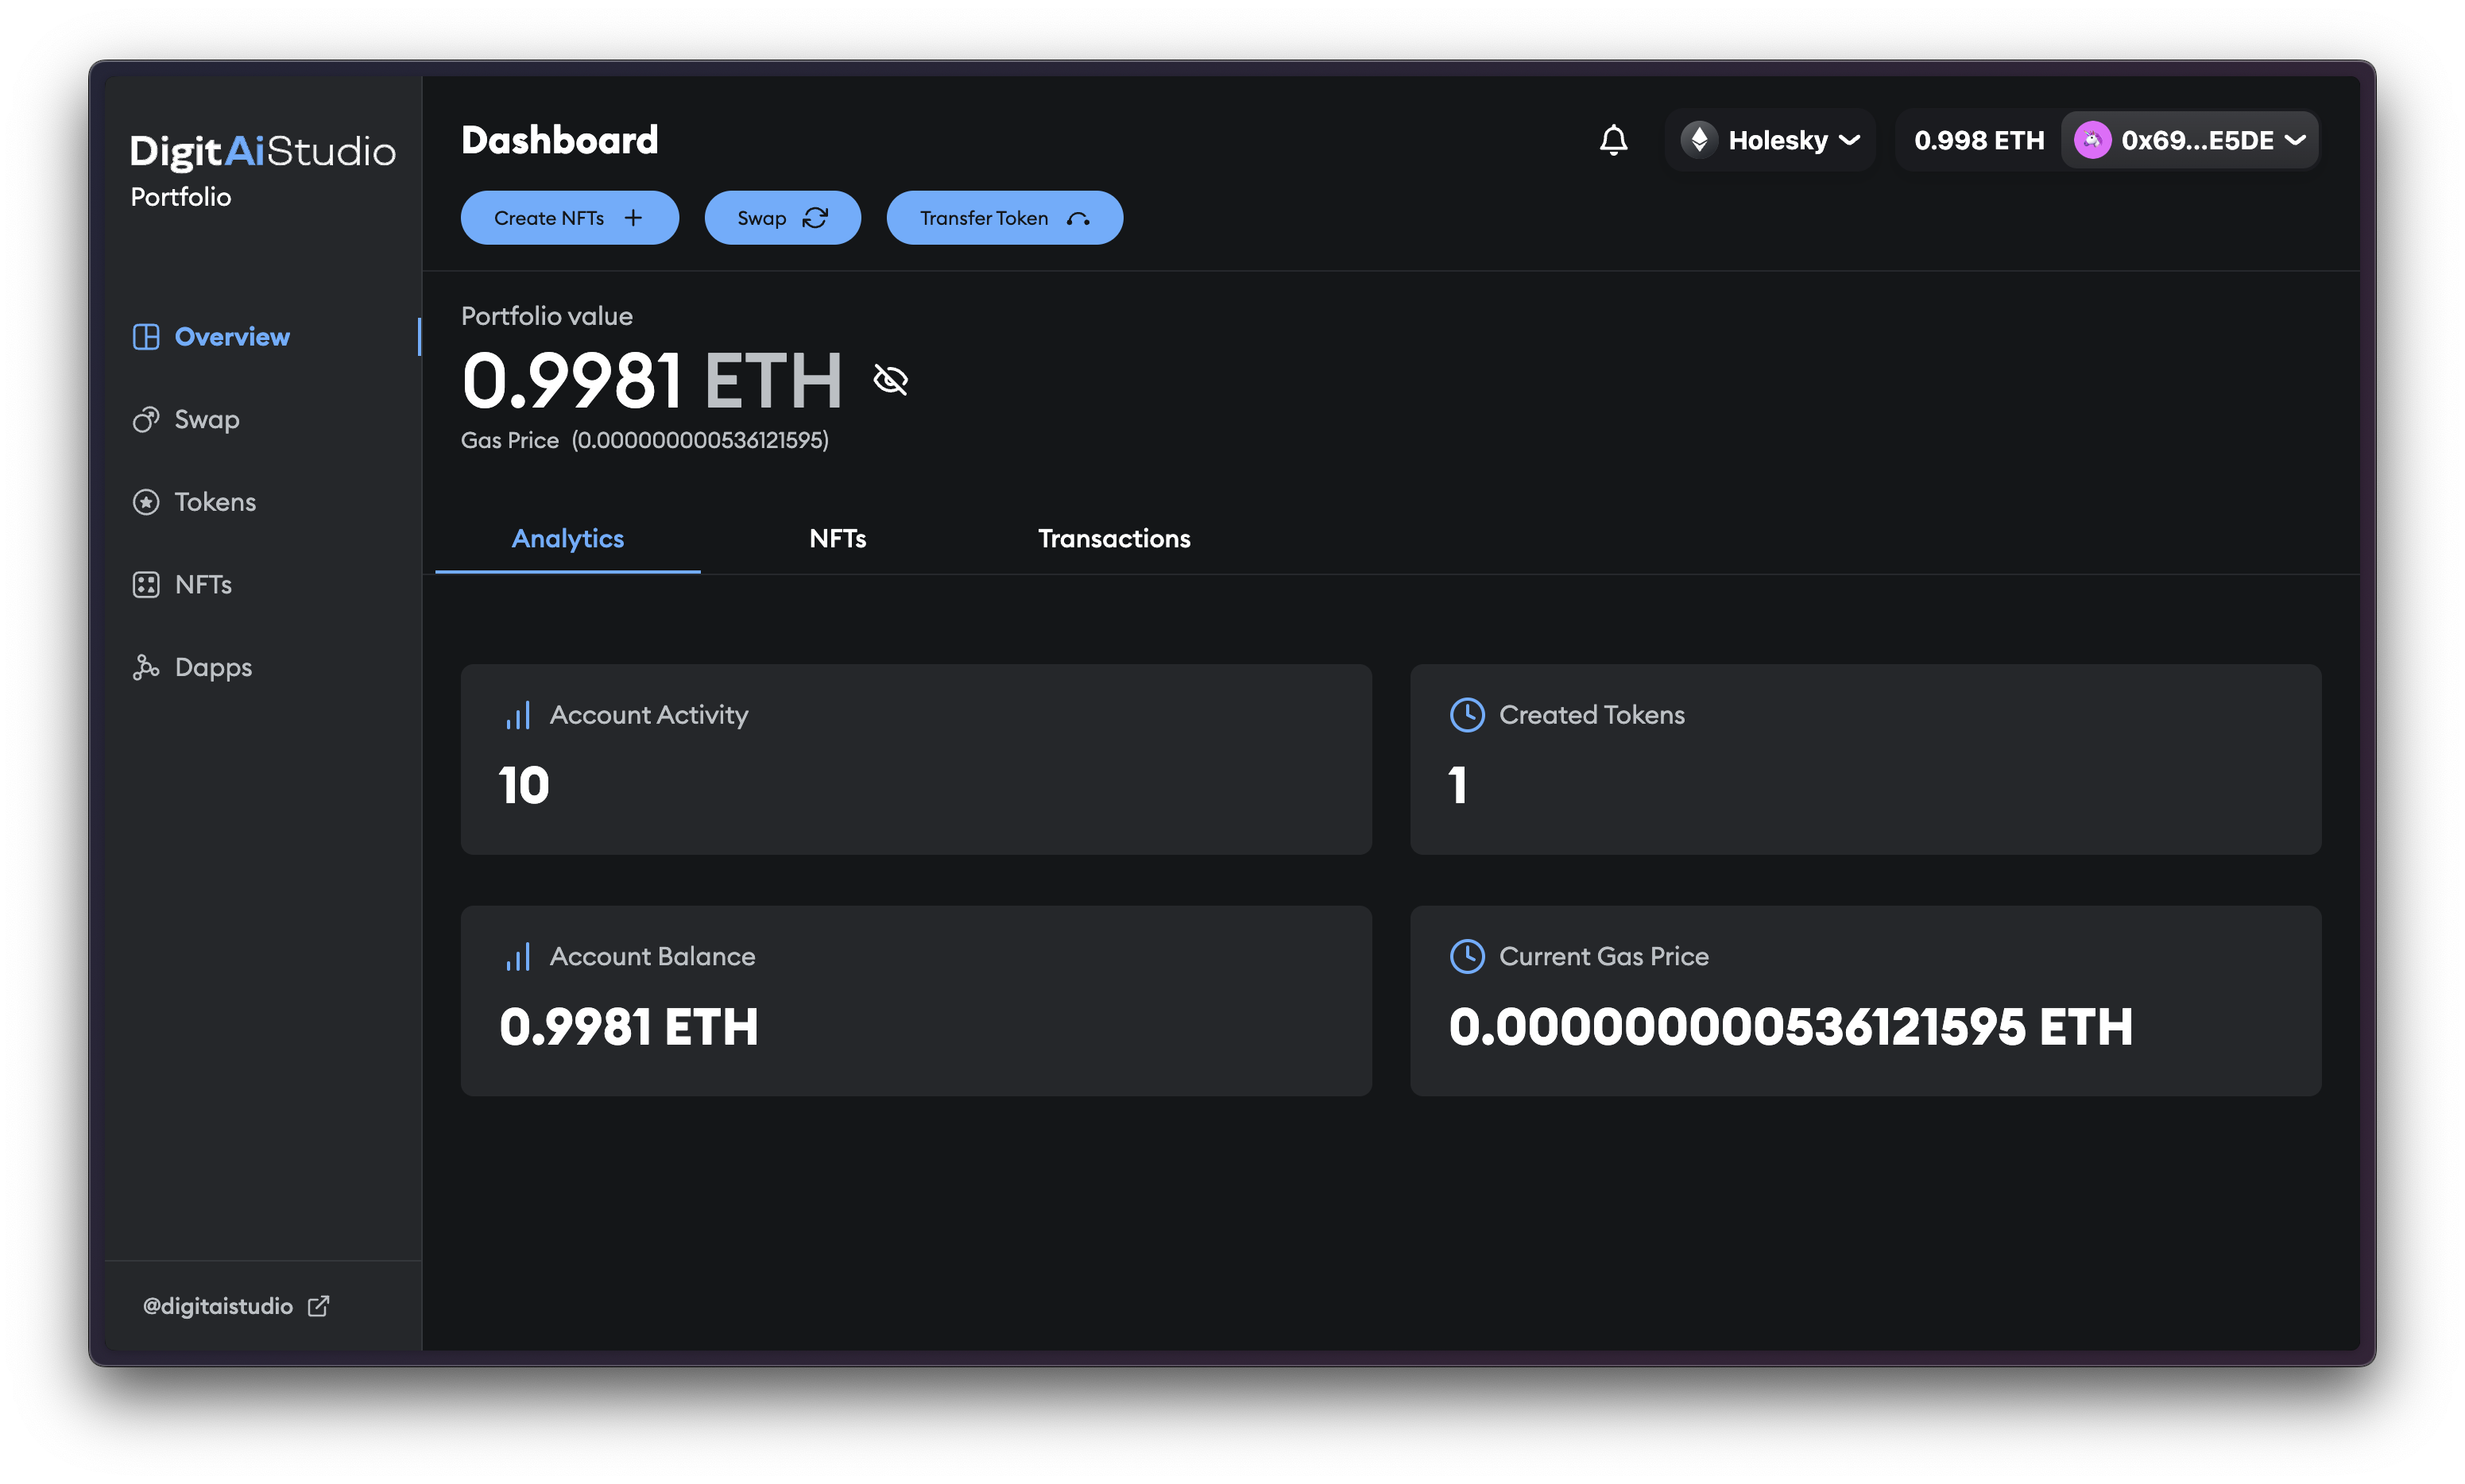Click the external link icon beside @digitaistudio

coord(318,1306)
